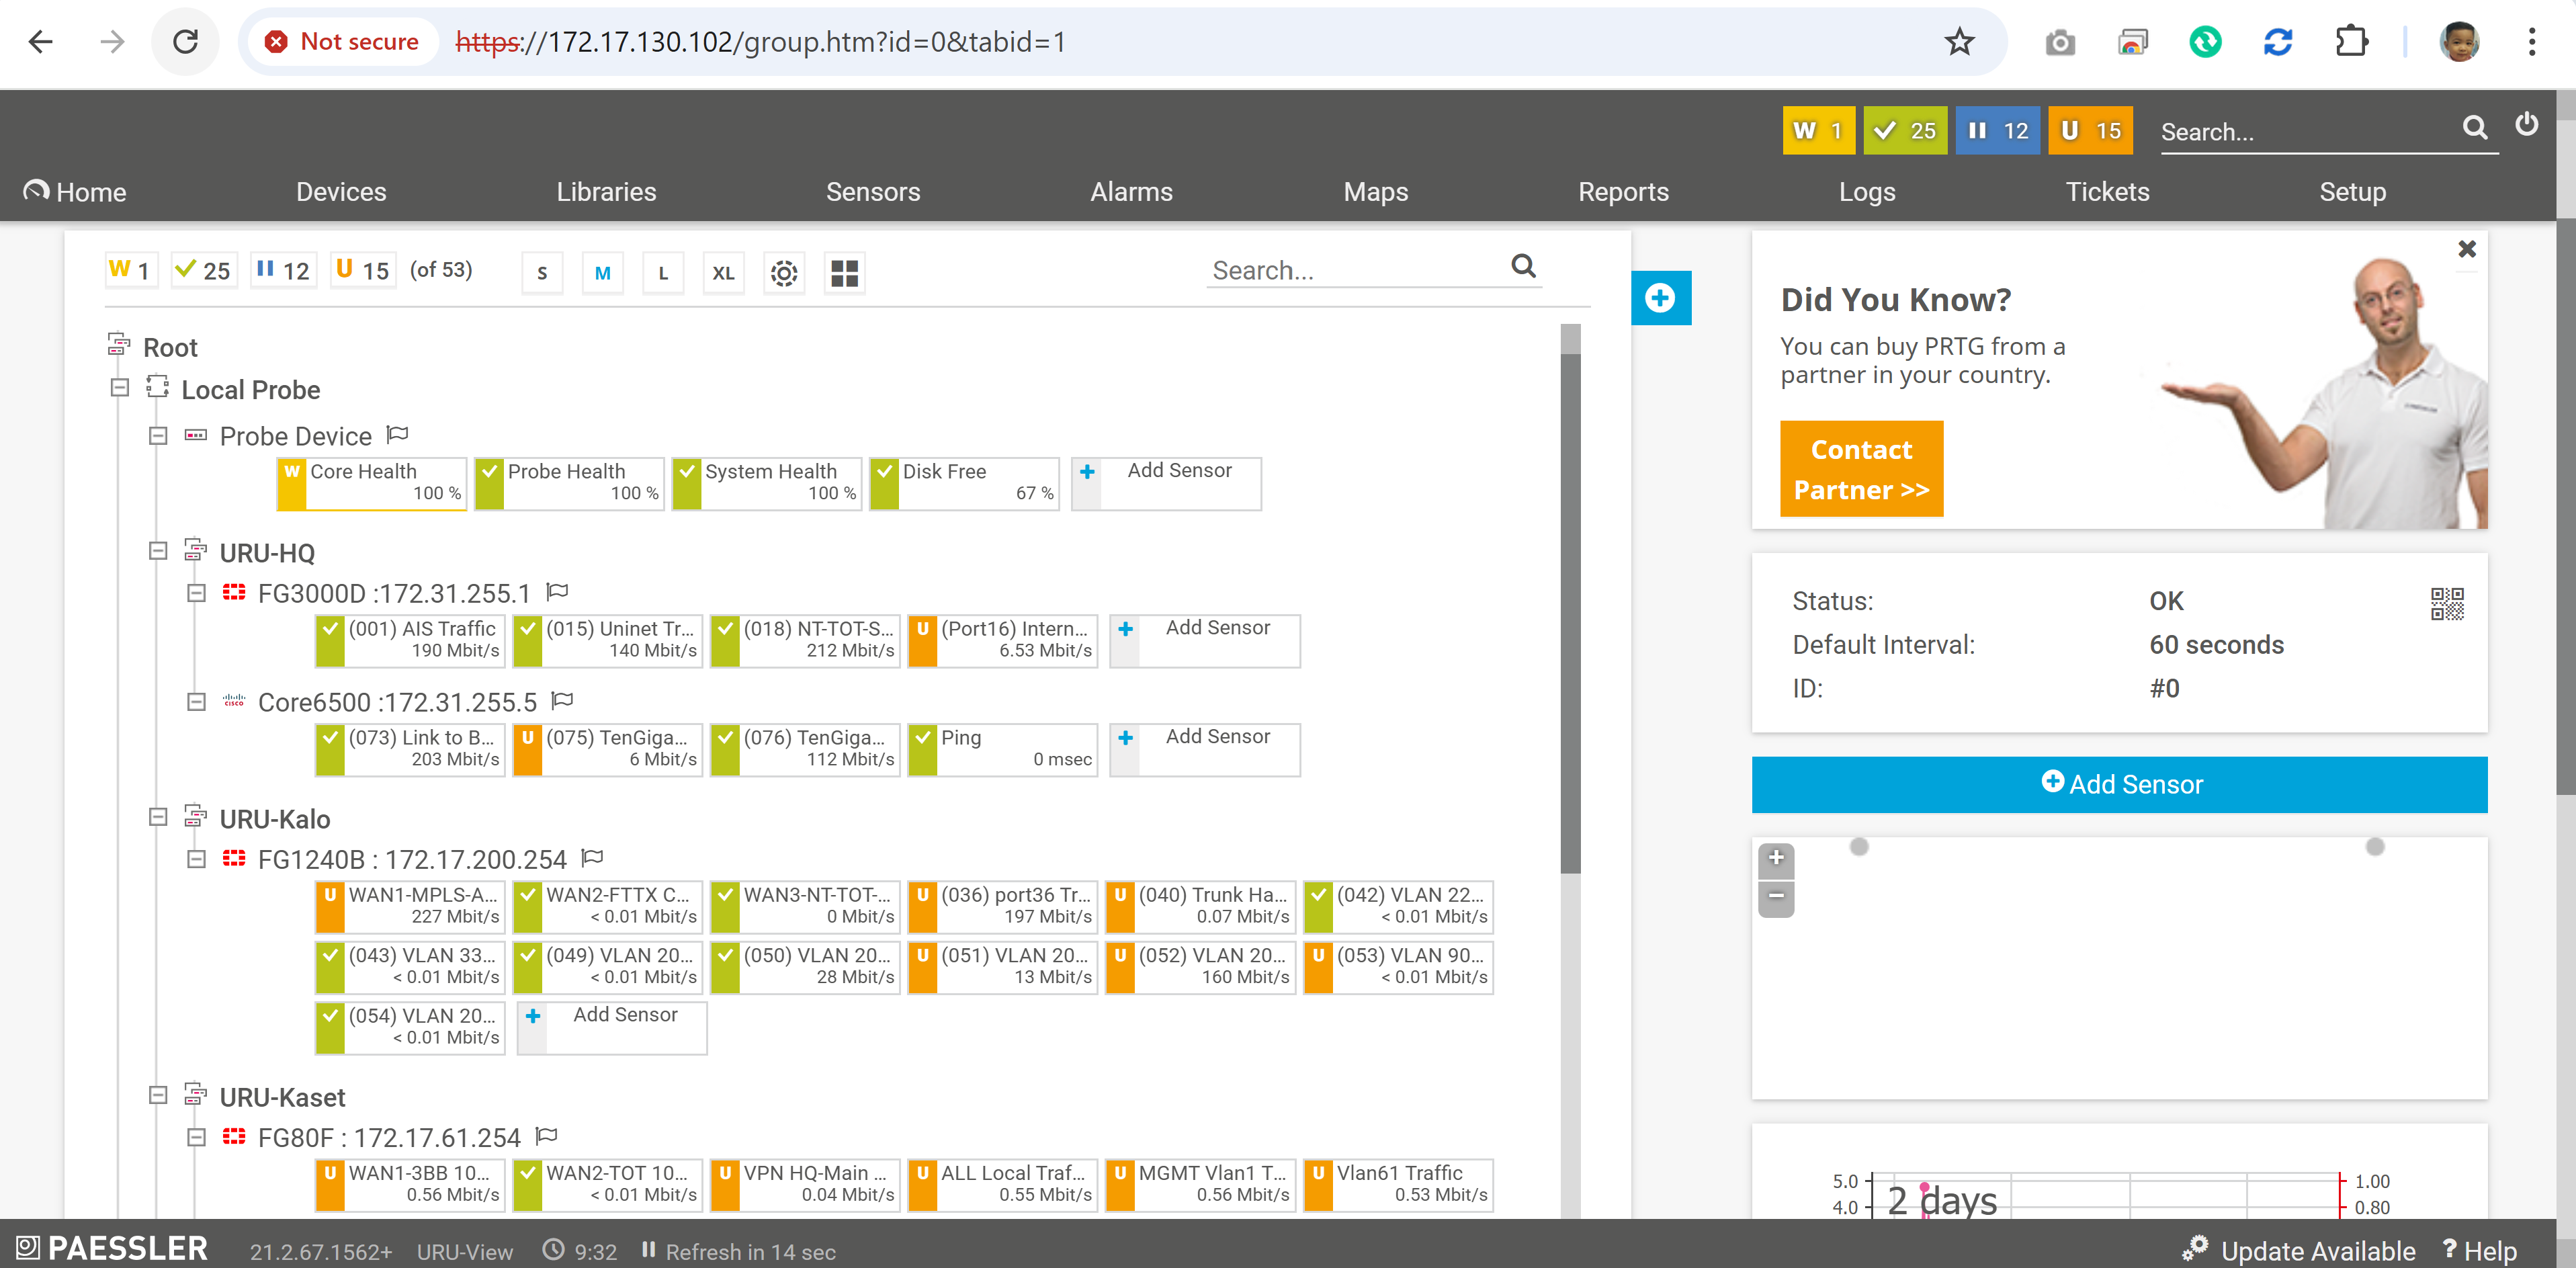Click the Contact Partner button
The image size is (2576, 1268).
pyautogui.click(x=1861, y=469)
